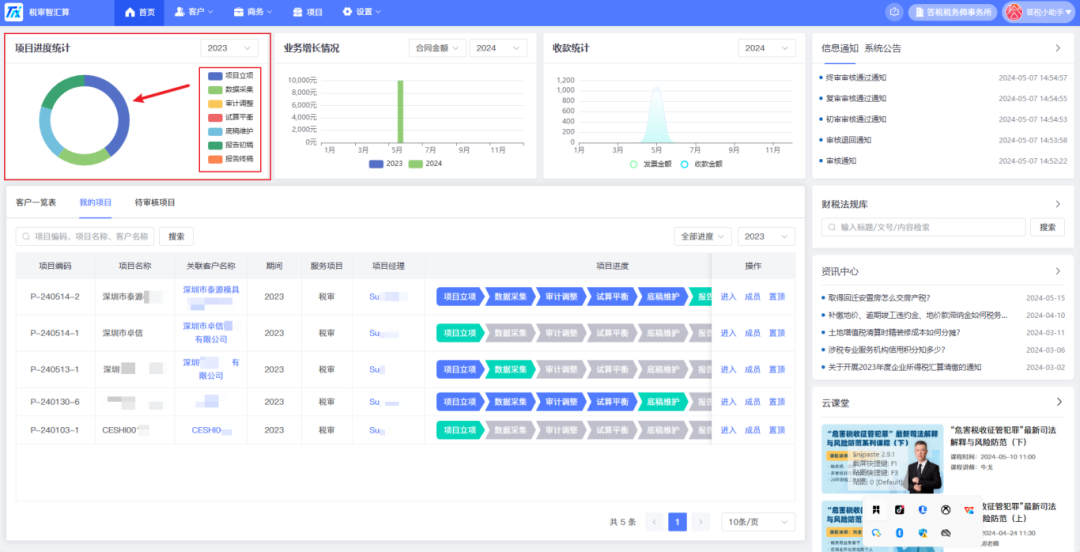1080x552 pixels.
Task: Click 搜索 button in 财税法规库
Action: [x=1047, y=227]
